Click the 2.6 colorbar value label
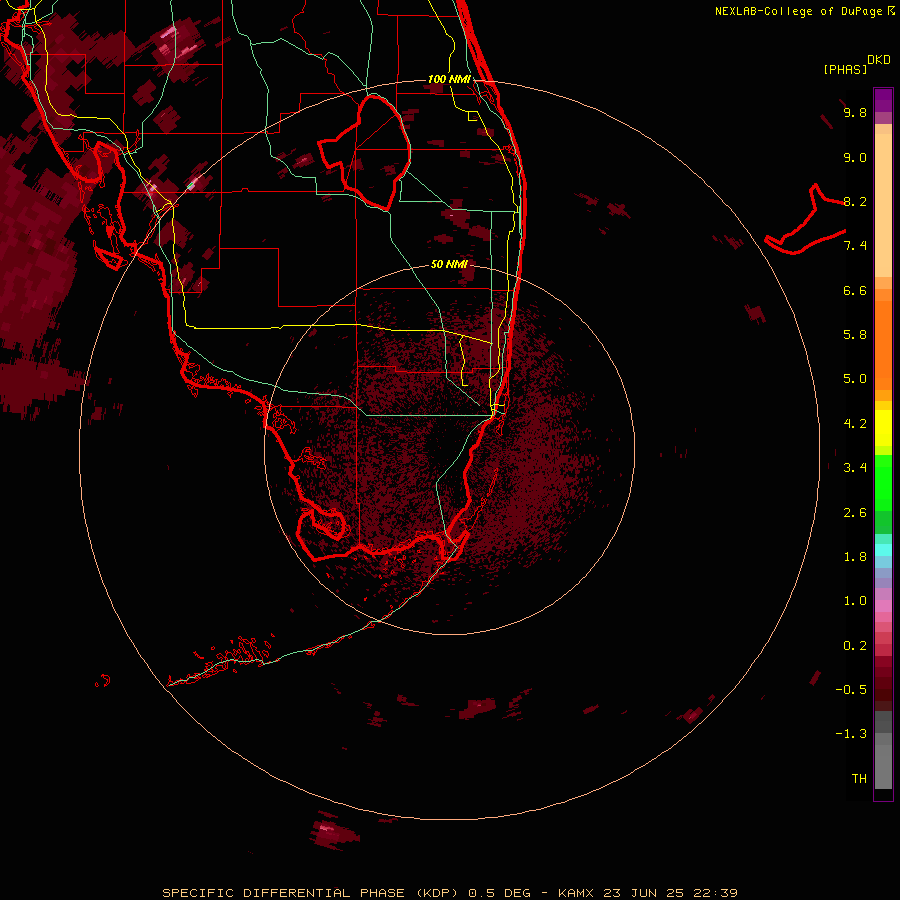This screenshot has width=900, height=900. tap(855, 513)
